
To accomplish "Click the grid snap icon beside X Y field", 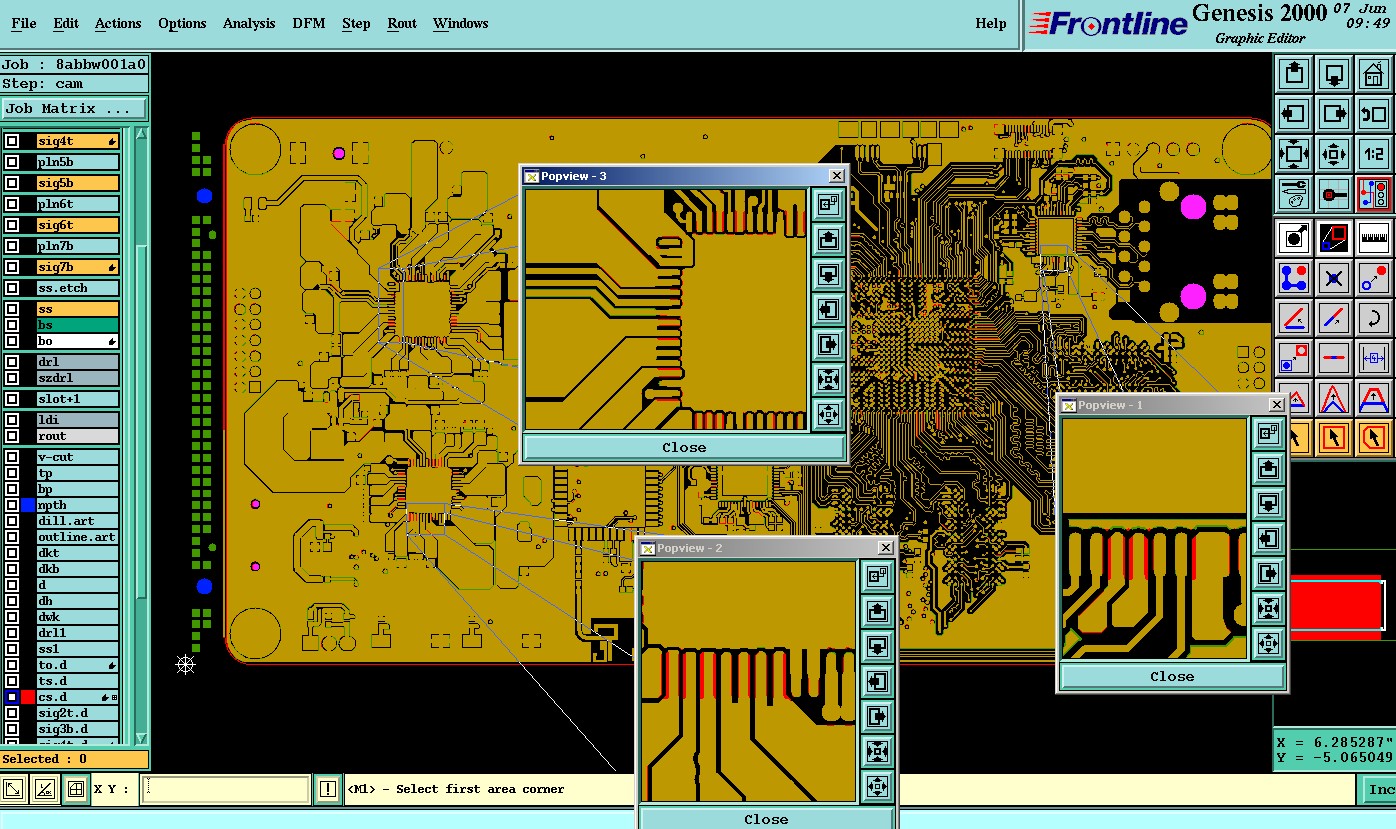I will pos(75,789).
